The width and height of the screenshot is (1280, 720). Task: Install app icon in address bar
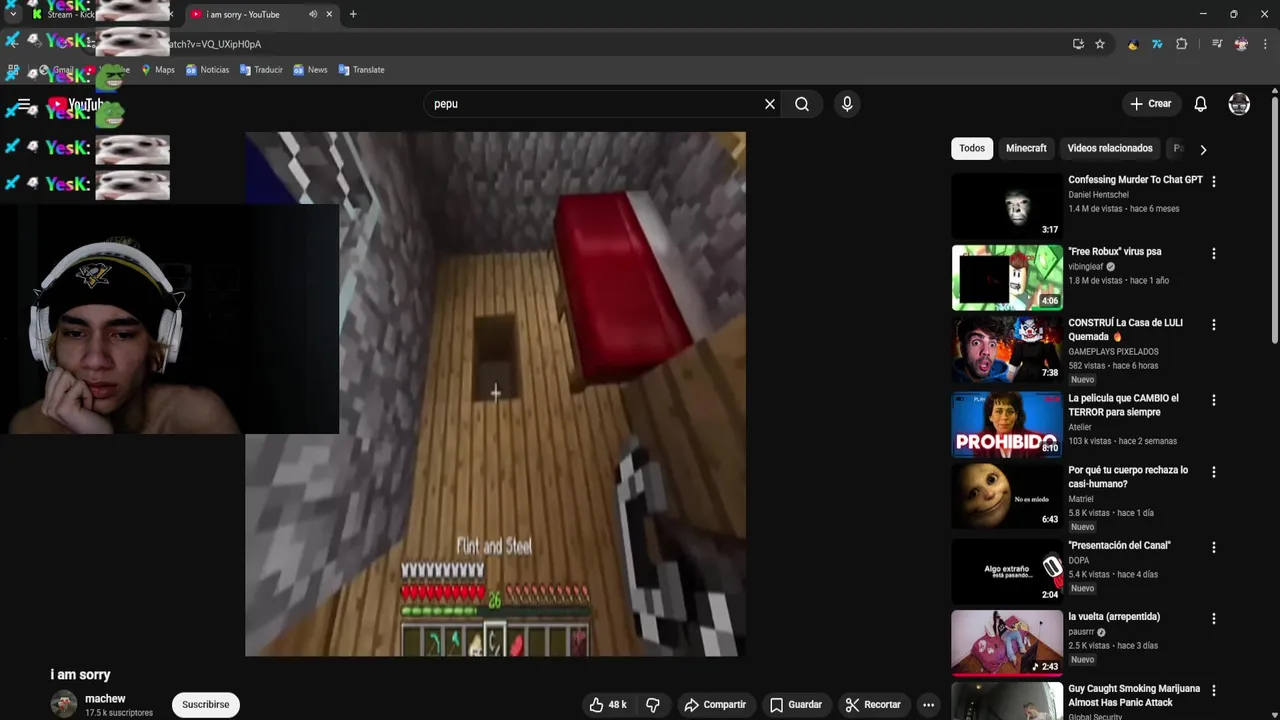[1078, 44]
